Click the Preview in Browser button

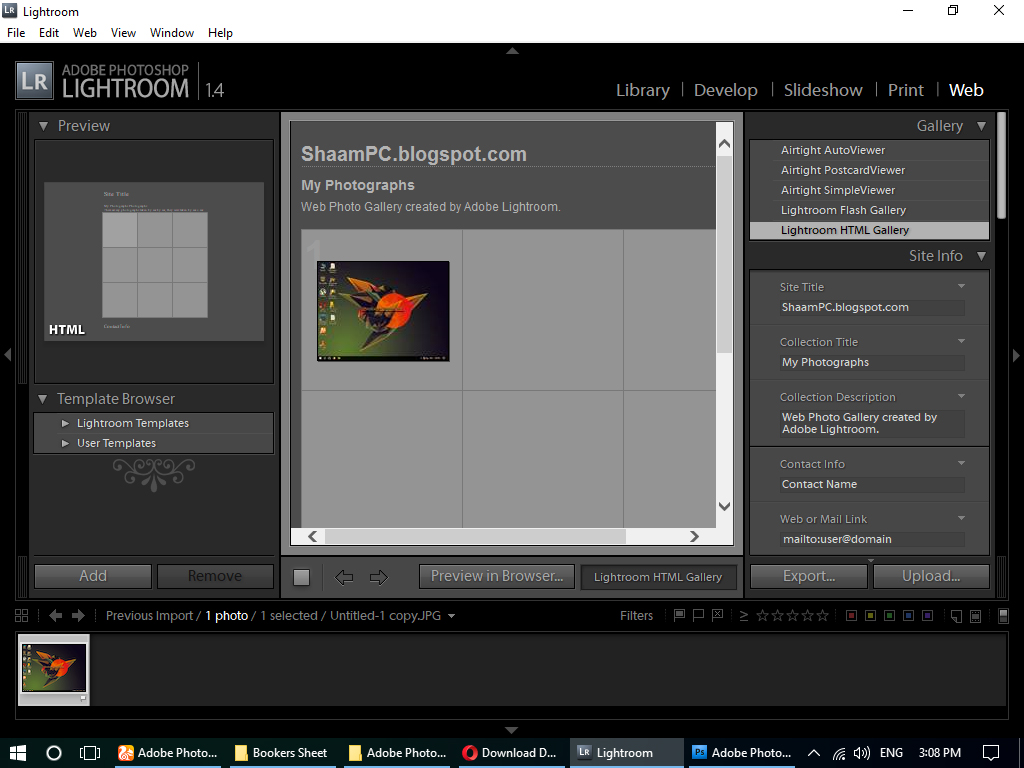tap(497, 576)
